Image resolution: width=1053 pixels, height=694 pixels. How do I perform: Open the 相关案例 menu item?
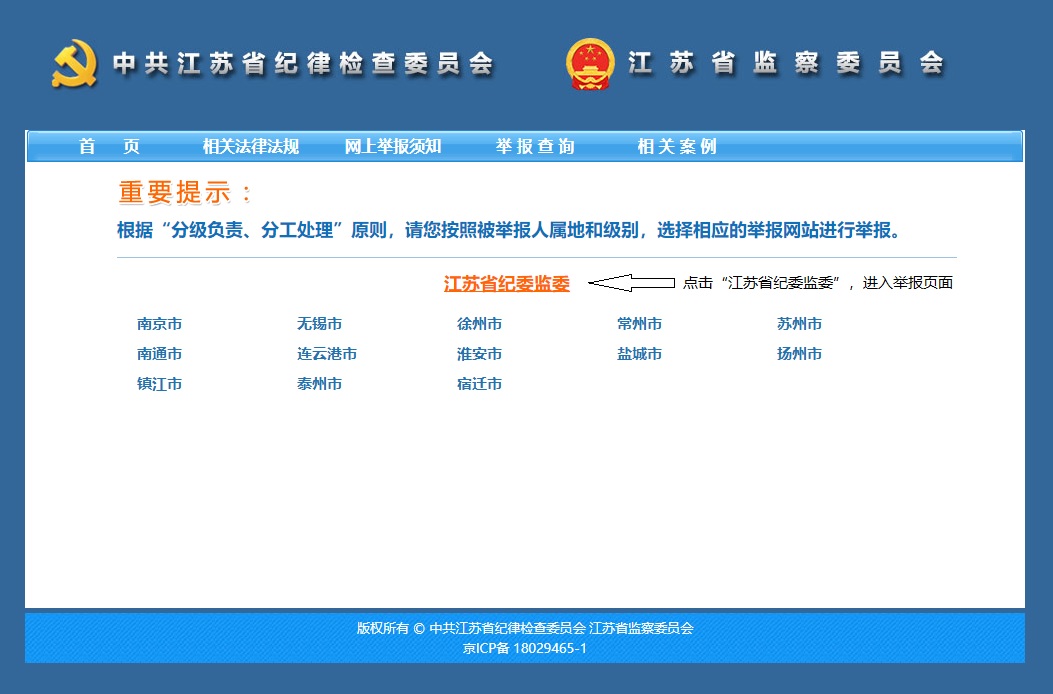tap(677, 146)
